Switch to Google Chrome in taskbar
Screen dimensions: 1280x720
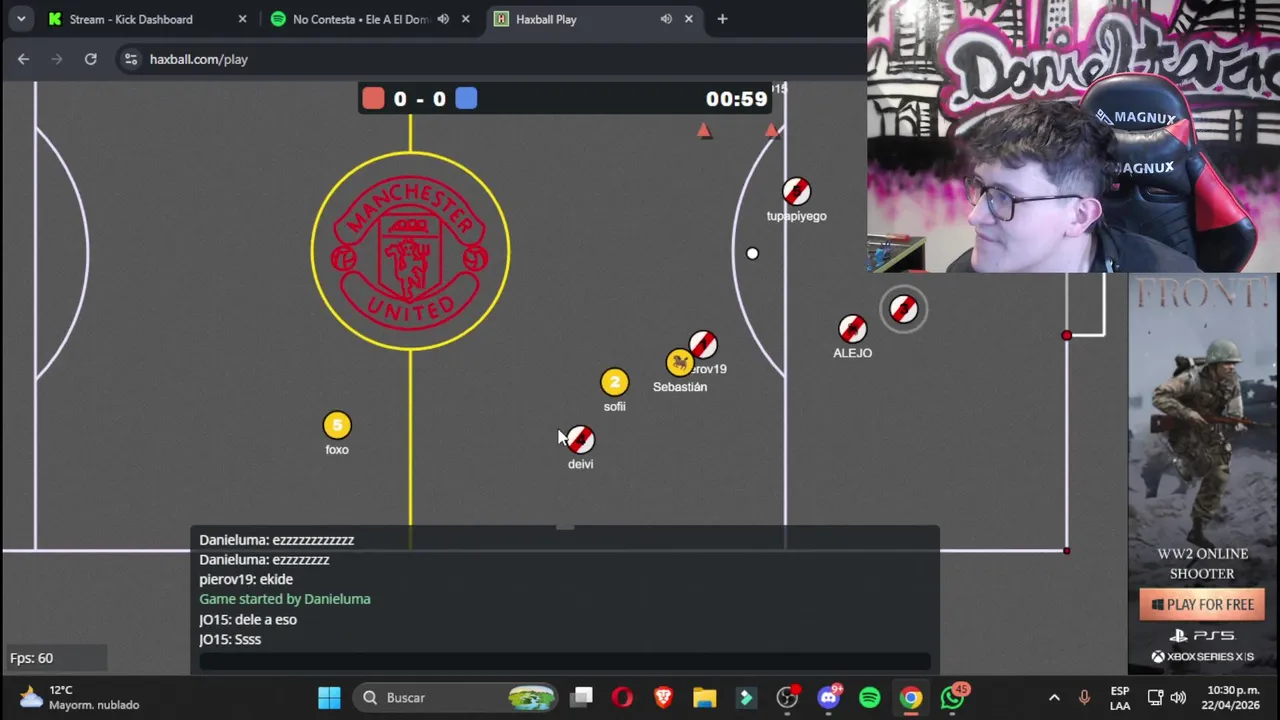coord(911,697)
